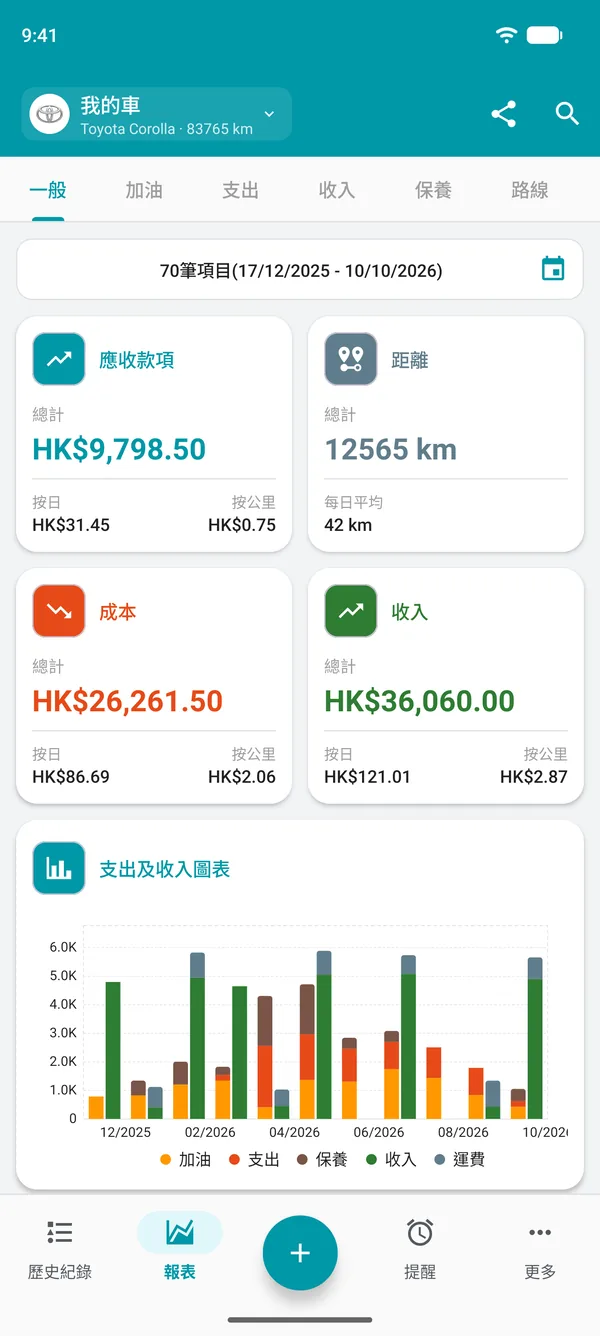Tap the 應收款項 trending-up icon
The height and width of the screenshot is (1336, 600).
coord(59,359)
